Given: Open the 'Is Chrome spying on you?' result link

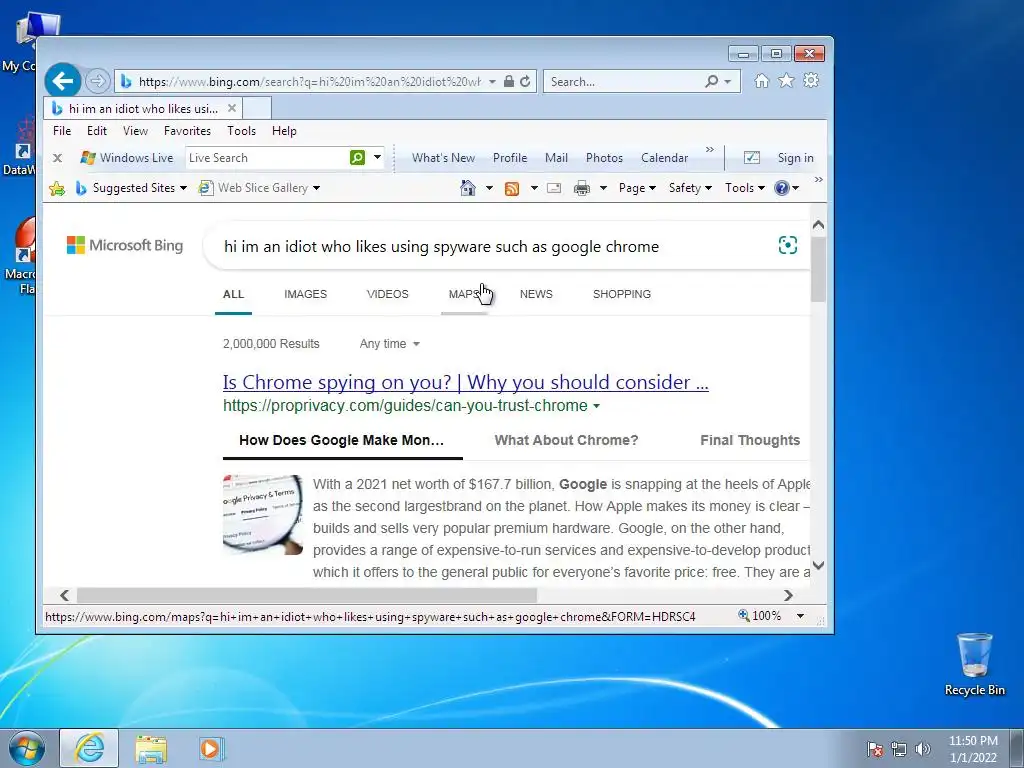Looking at the screenshot, I should coord(466,382).
